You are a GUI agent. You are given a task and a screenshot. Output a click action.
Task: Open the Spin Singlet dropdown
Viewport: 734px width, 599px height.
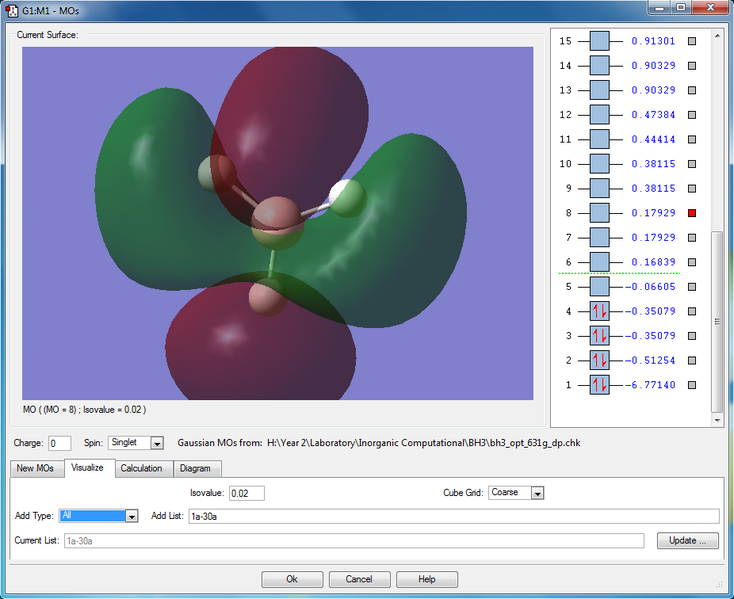click(156, 443)
